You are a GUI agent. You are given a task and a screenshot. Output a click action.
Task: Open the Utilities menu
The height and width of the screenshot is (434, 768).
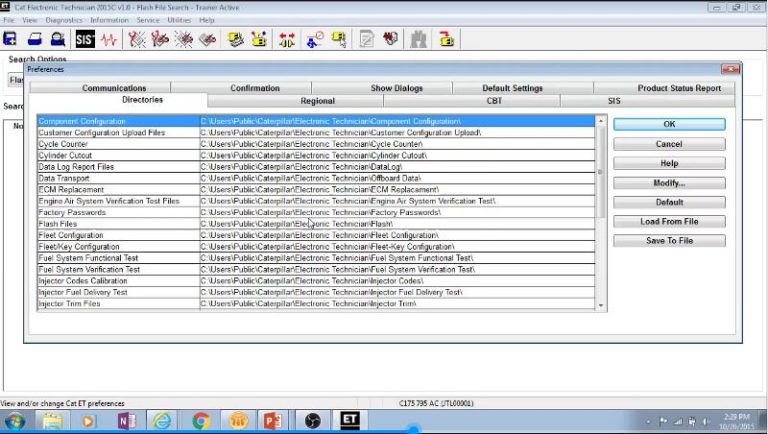[179, 20]
